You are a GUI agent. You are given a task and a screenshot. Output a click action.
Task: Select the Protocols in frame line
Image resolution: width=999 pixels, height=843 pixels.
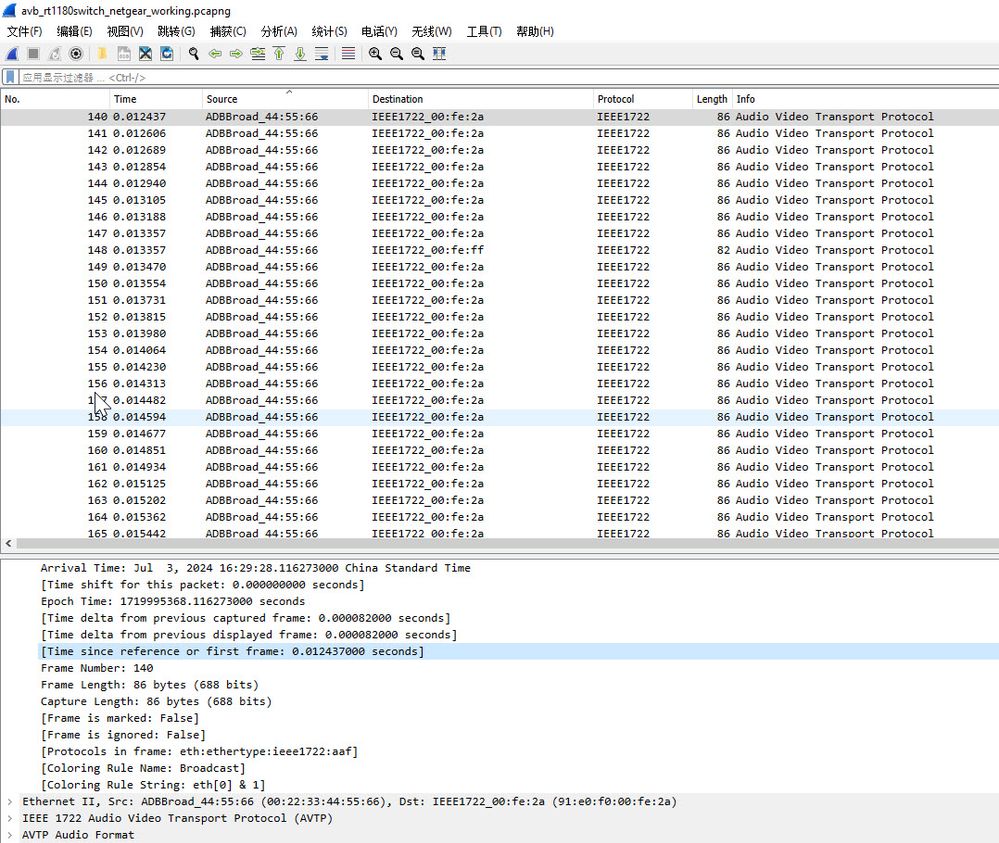[199, 751]
